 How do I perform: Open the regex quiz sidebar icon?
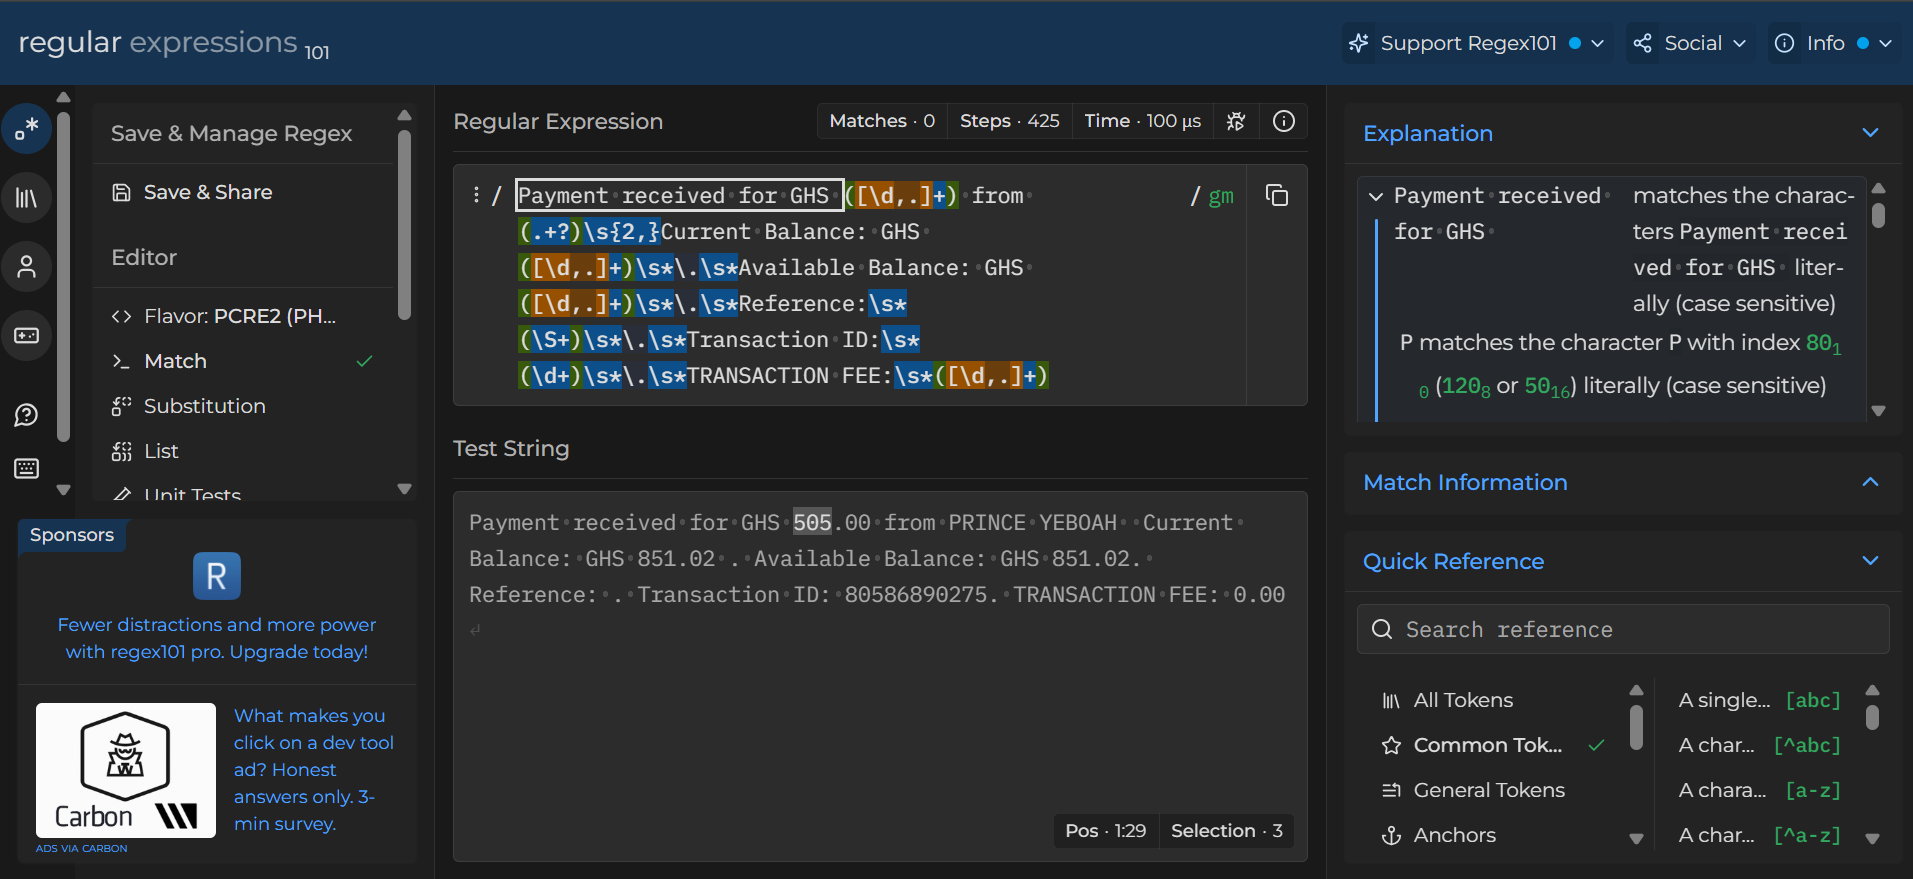pyautogui.click(x=27, y=335)
